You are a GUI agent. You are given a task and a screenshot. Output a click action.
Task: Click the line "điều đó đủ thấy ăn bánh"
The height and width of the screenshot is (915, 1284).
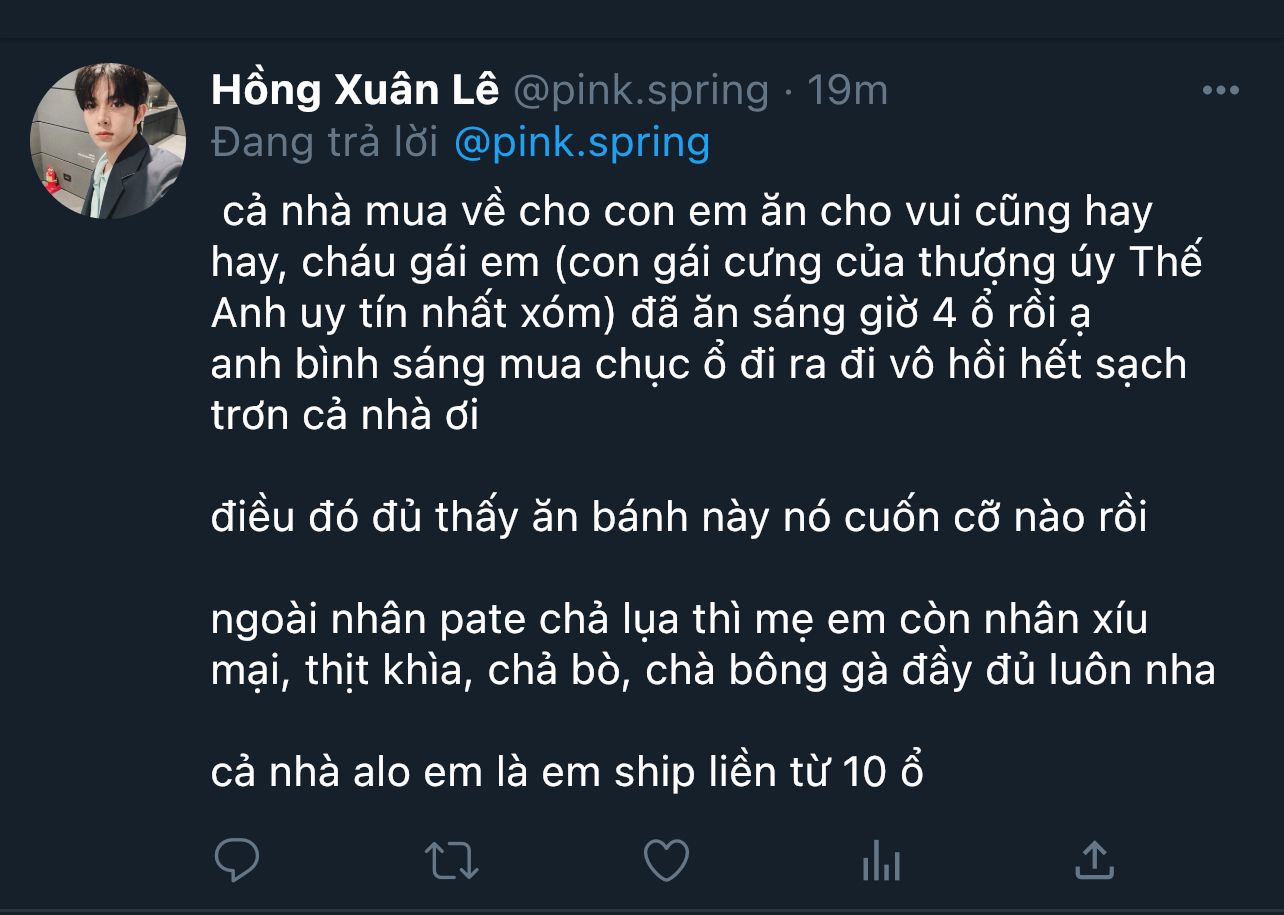coord(679,518)
